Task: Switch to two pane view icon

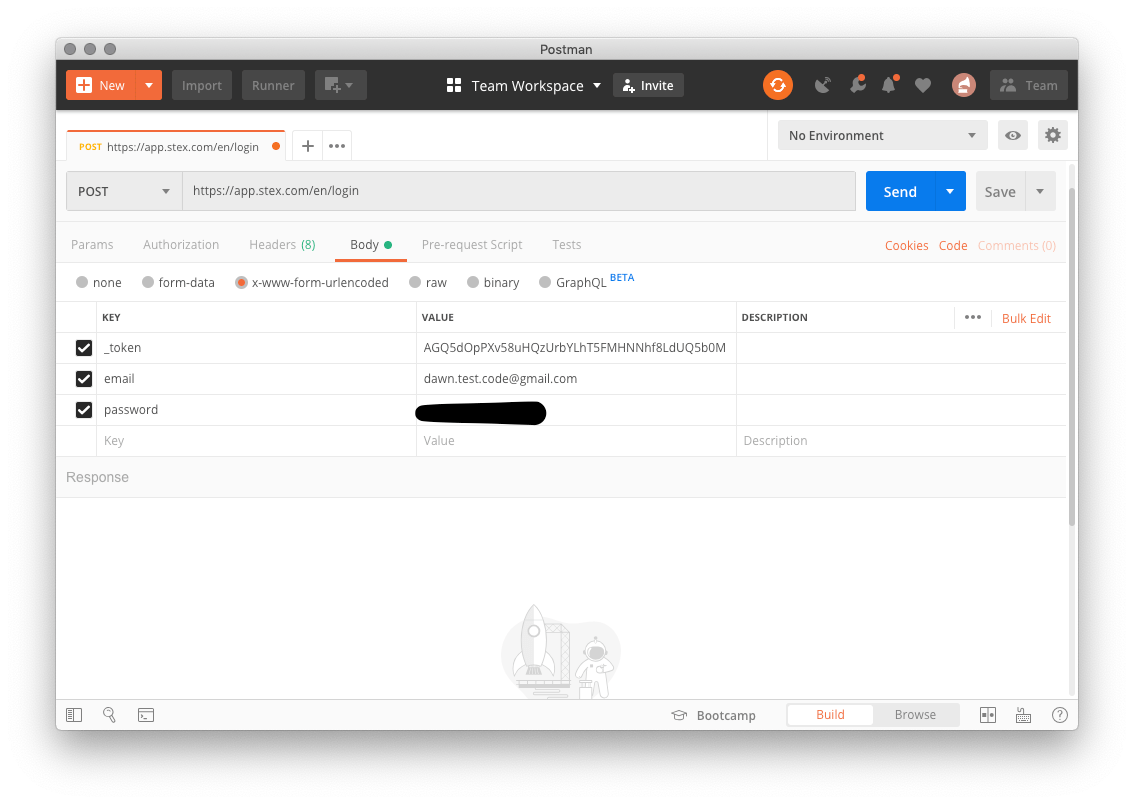Action: pyautogui.click(x=988, y=715)
